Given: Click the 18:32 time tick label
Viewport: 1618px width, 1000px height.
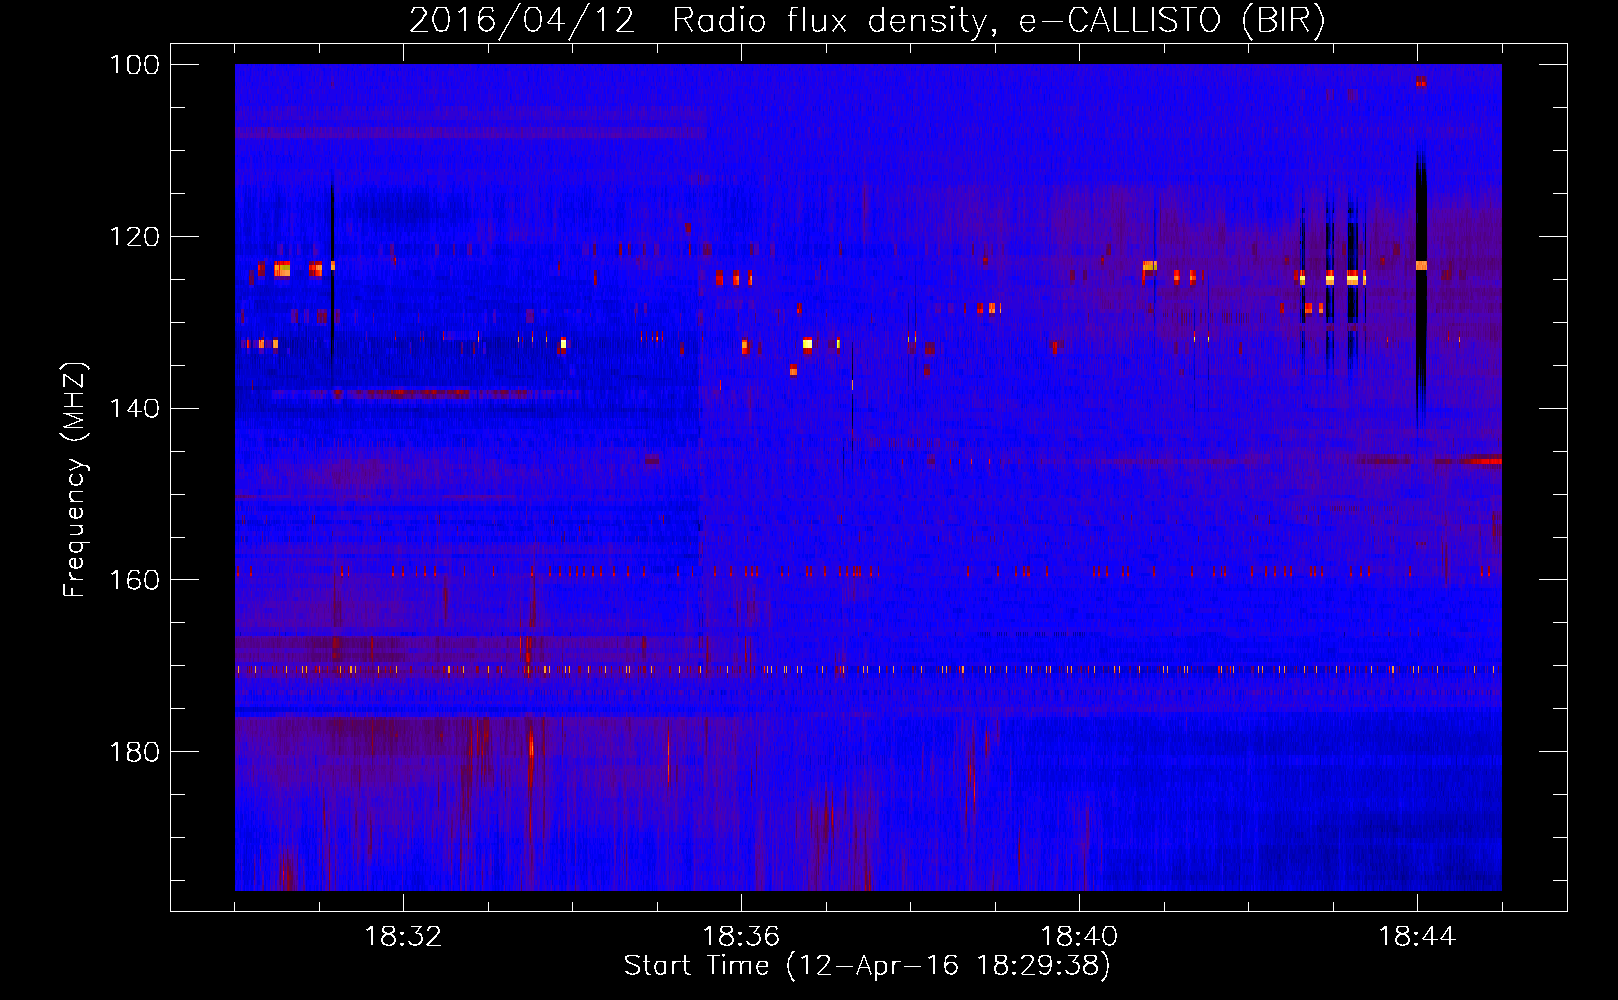Looking at the screenshot, I should pyautogui.click(x=403, y=937).
